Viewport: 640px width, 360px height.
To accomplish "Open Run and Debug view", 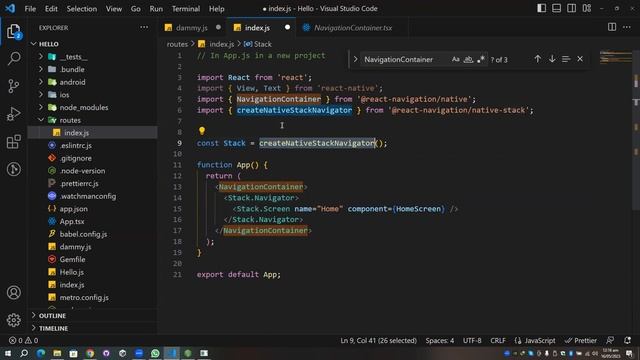I will click(13, 113).
